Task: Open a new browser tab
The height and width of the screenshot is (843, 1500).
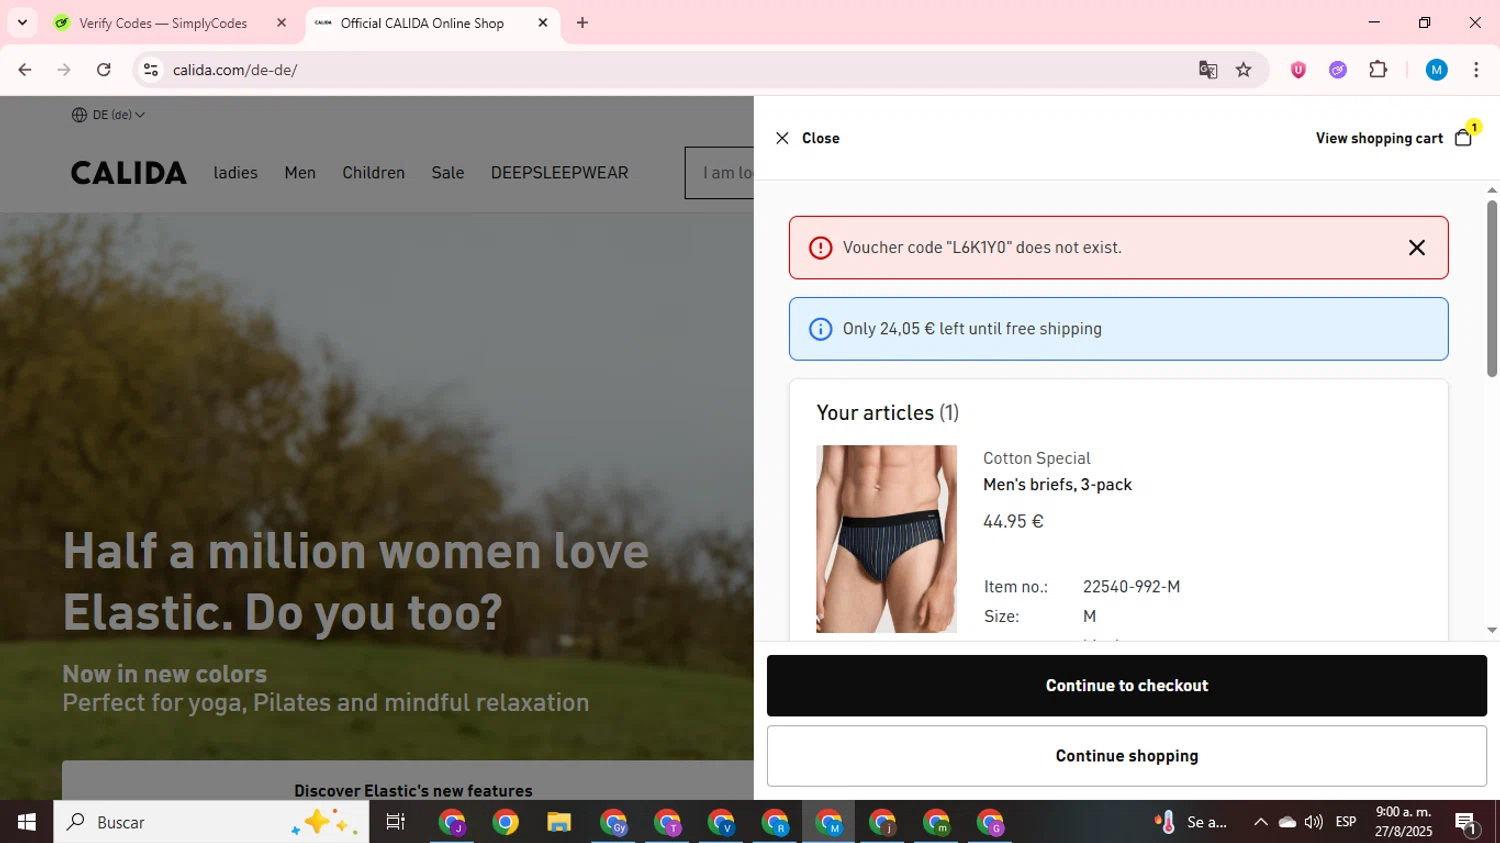Action: (582, 23)
